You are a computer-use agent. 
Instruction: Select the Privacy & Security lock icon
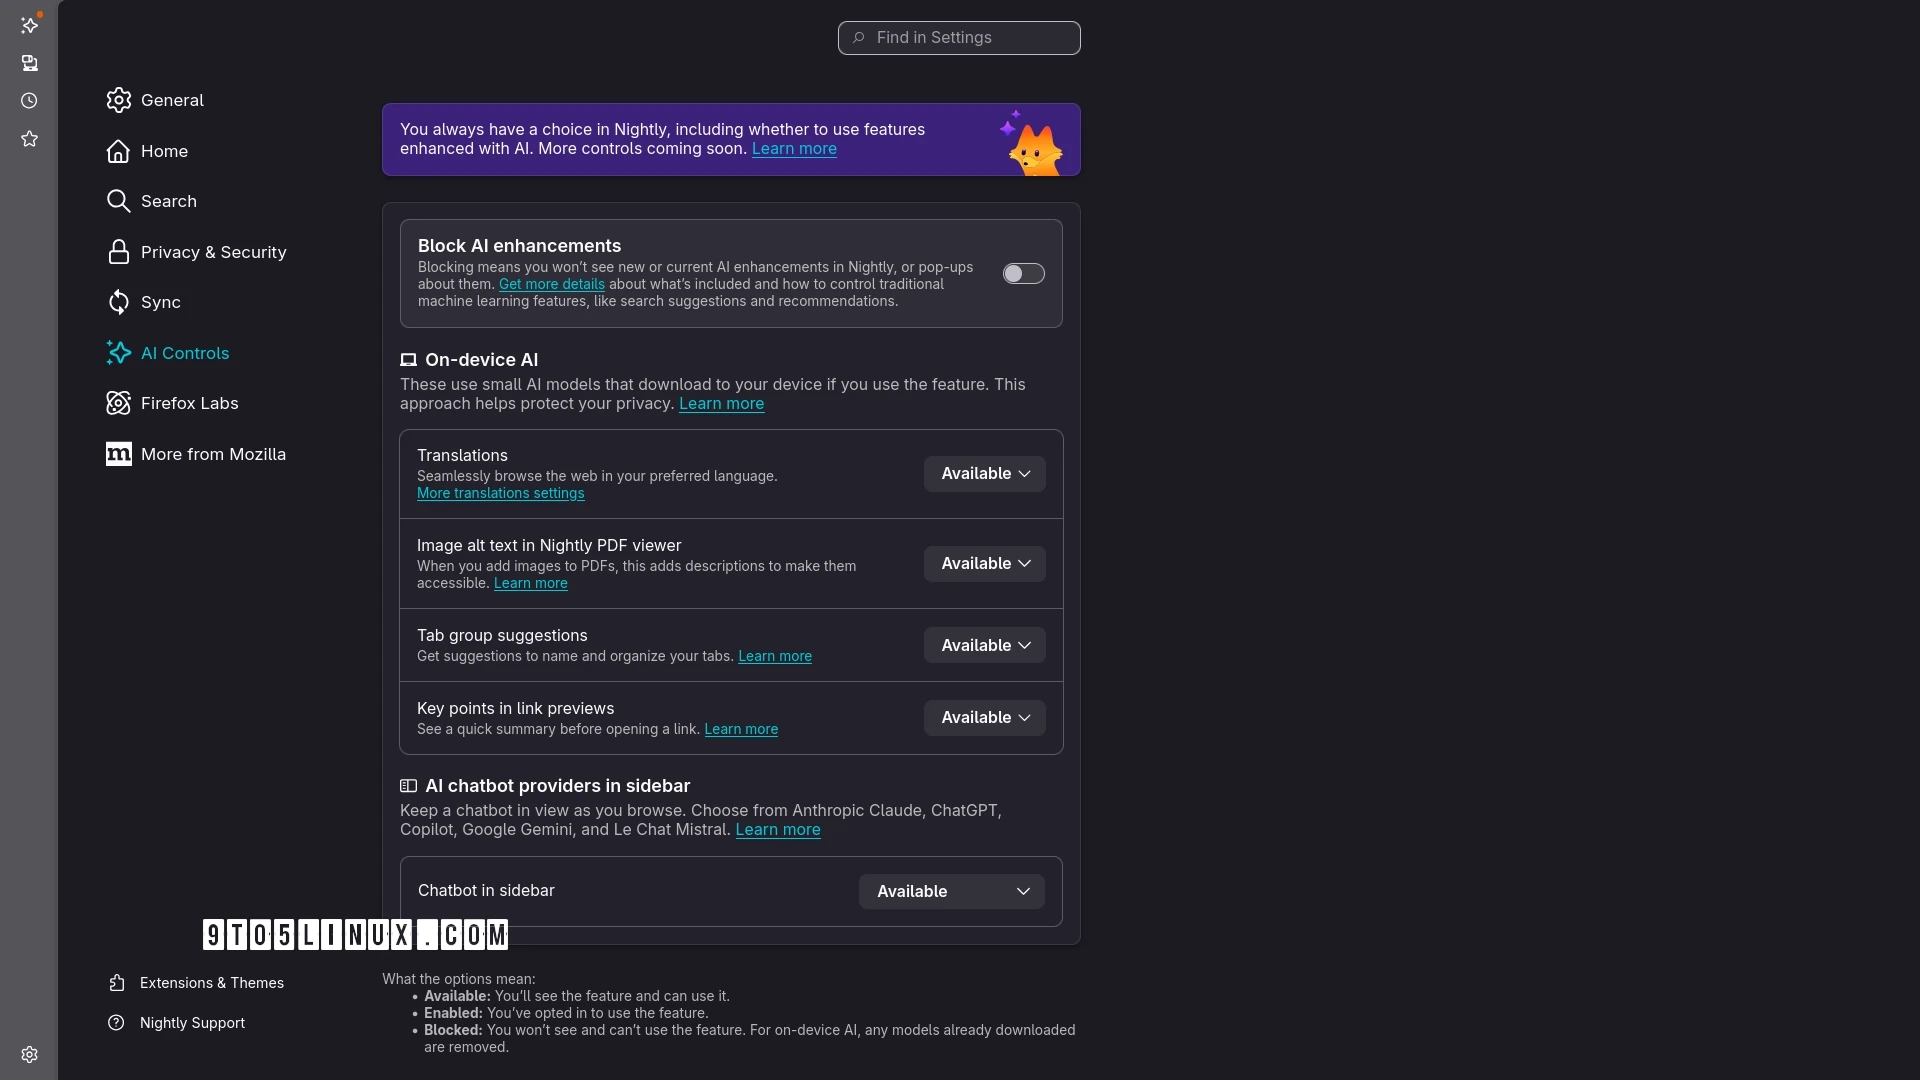[118, 252]
